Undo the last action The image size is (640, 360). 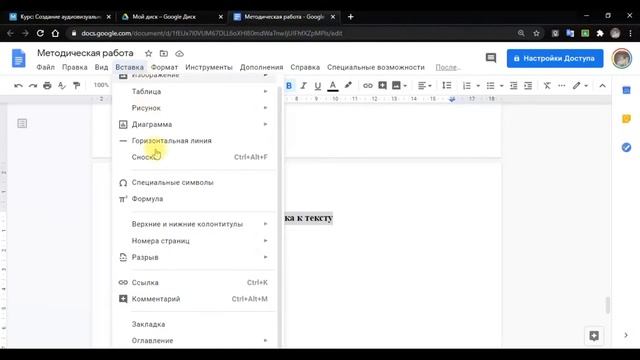pos(18,86)
